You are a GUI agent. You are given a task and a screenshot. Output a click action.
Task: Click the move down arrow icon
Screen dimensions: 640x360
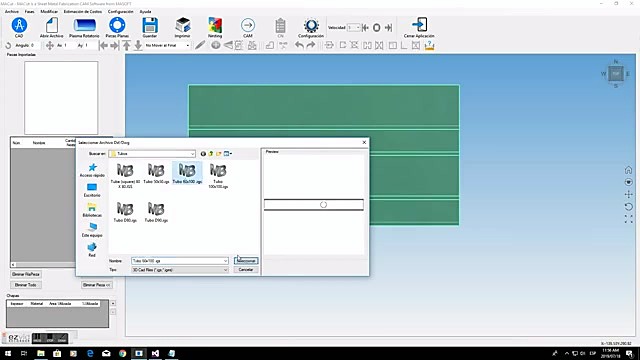pyautogui.click(x=138, y=45)
